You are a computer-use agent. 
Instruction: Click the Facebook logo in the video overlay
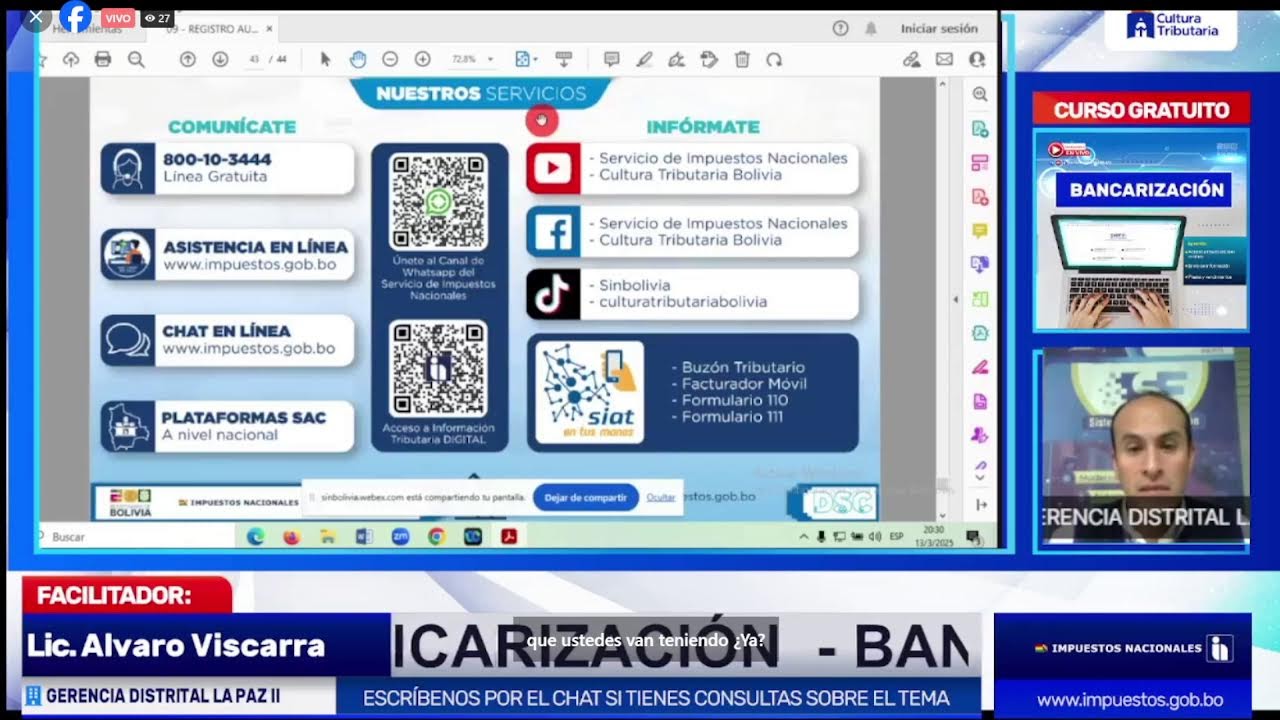(x=75, y=17)
